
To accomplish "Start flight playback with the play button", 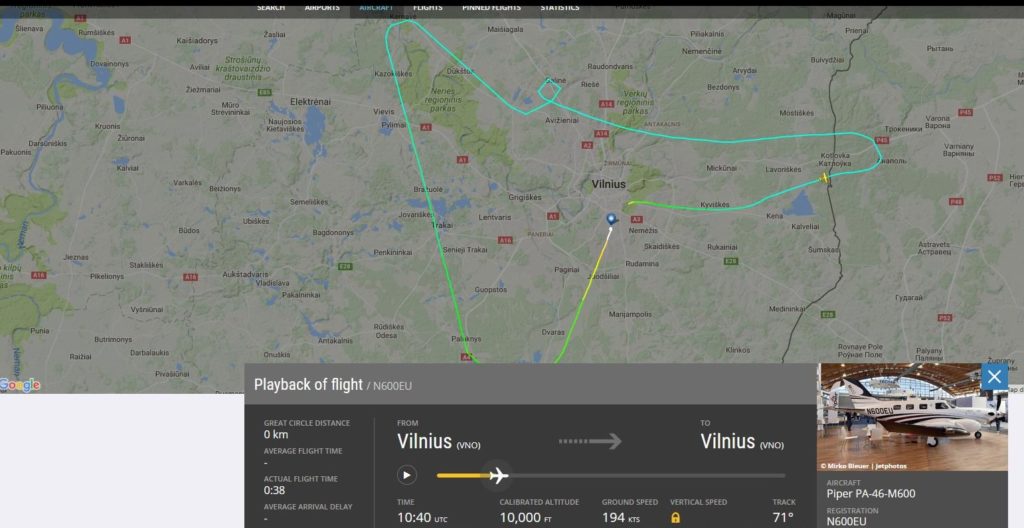I will tap(406, 475).
